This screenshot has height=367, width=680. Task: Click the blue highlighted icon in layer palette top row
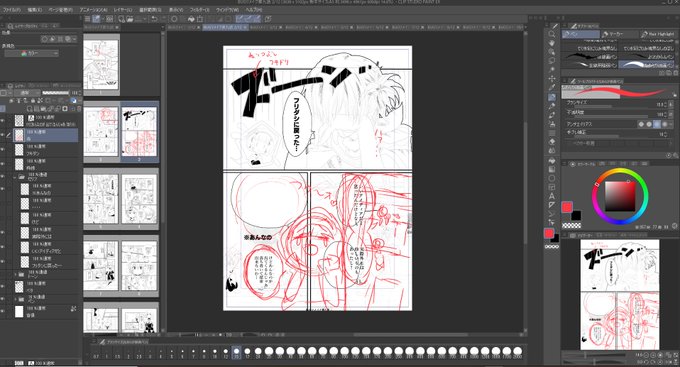pyautogui.click(x=74, y=101)
